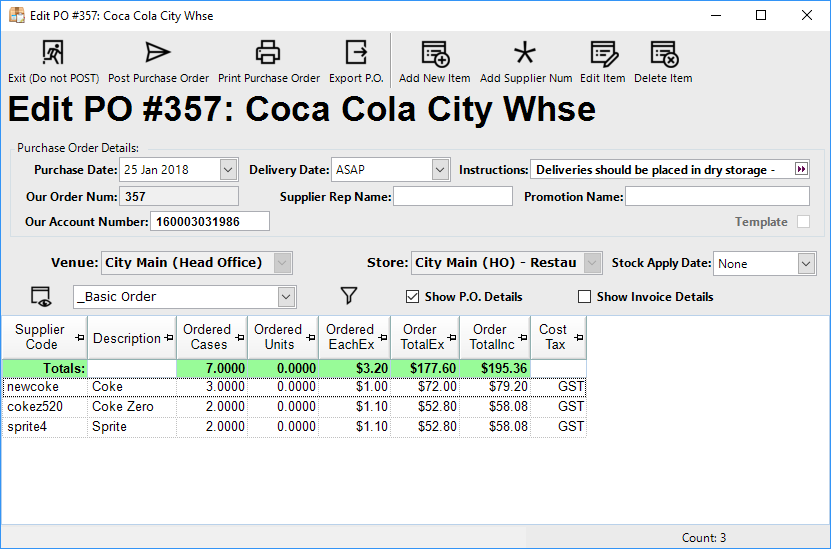Tick the Template checkbox
831x549 pixels.
click(x=803, y=222)
